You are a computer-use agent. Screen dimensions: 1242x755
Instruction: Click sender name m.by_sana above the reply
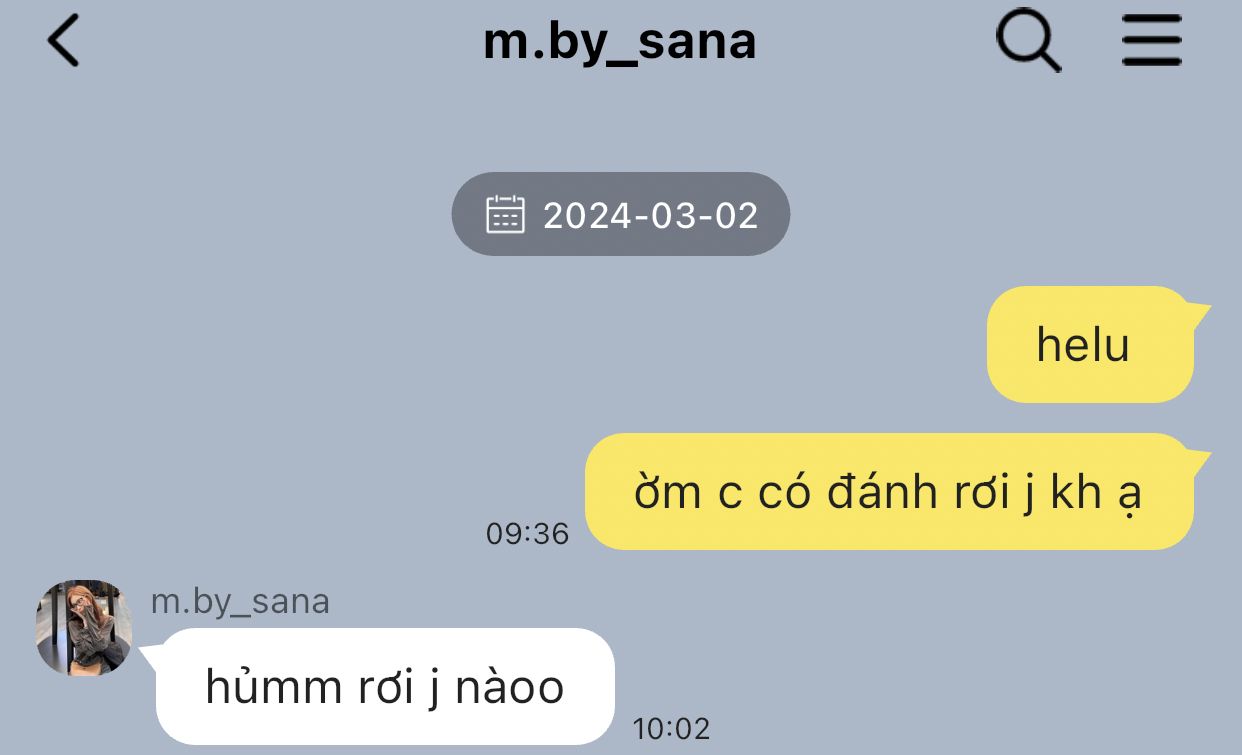tap(240, 602)
